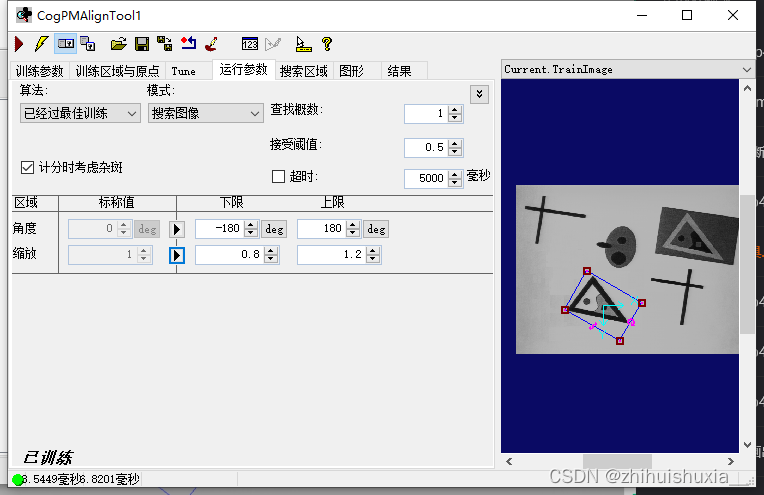Open the 模式 mode dropdown
Viewport: 764px width, 495px height.
206,114
